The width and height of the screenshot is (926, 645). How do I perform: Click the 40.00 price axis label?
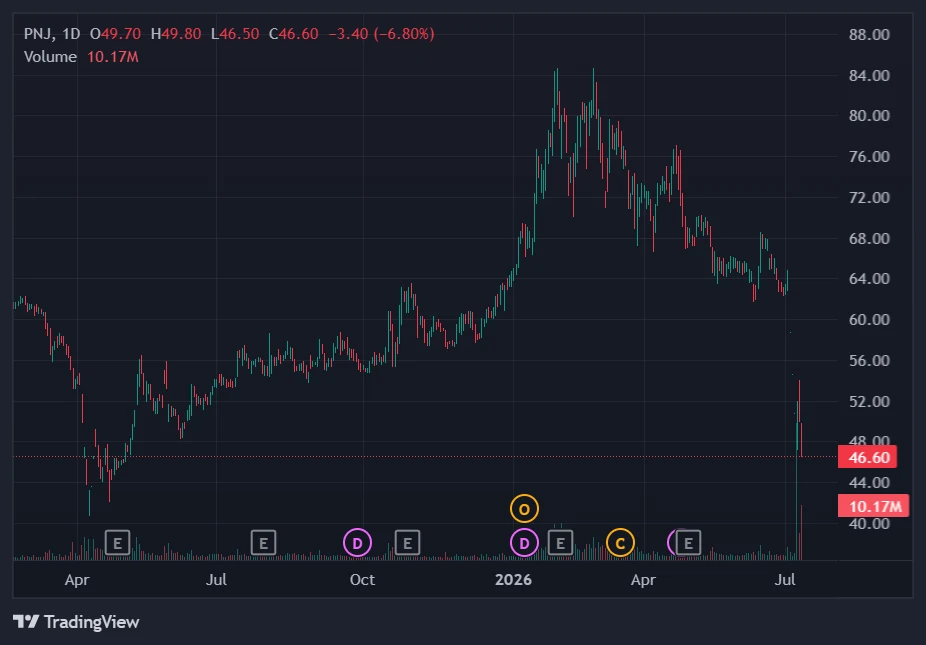tap(869, 523)
